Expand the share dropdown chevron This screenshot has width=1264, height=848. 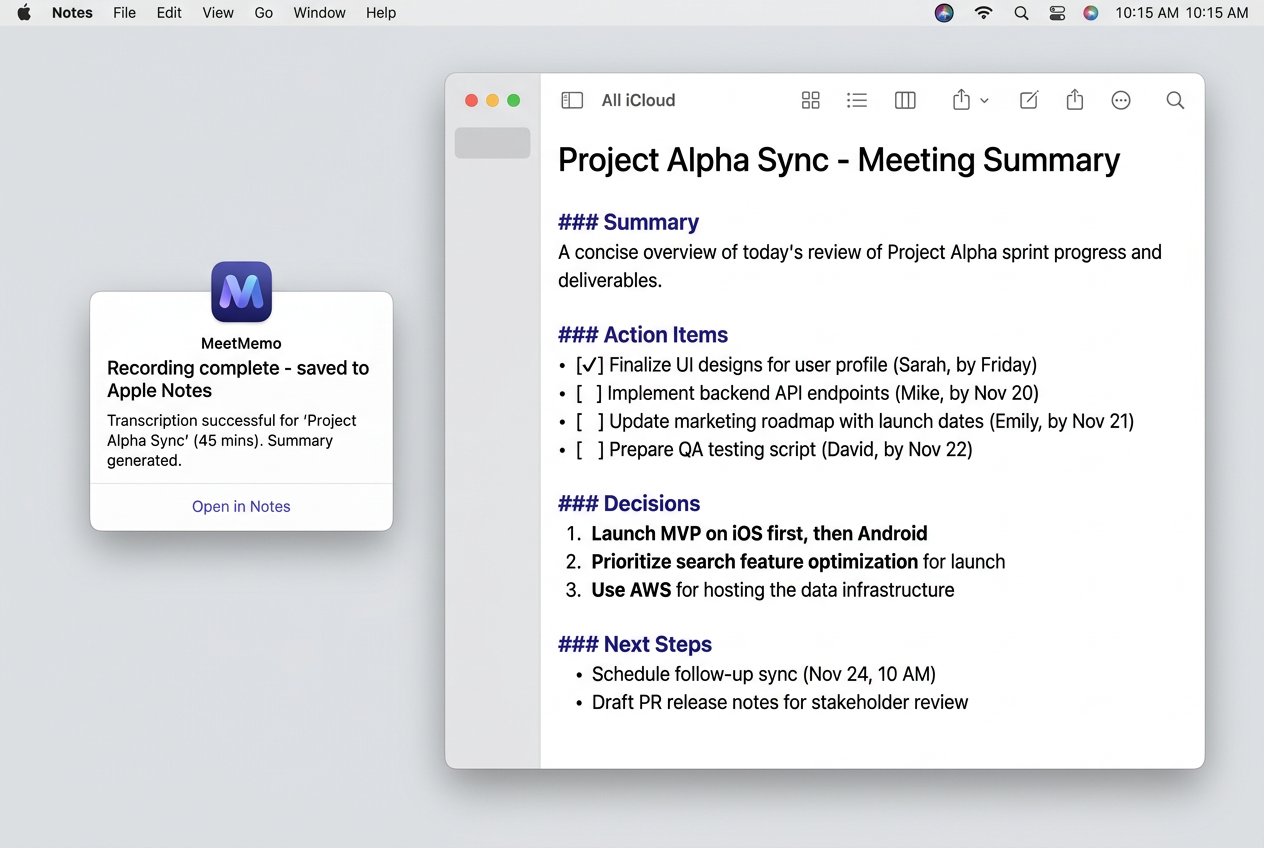click(x=984, y=101)
